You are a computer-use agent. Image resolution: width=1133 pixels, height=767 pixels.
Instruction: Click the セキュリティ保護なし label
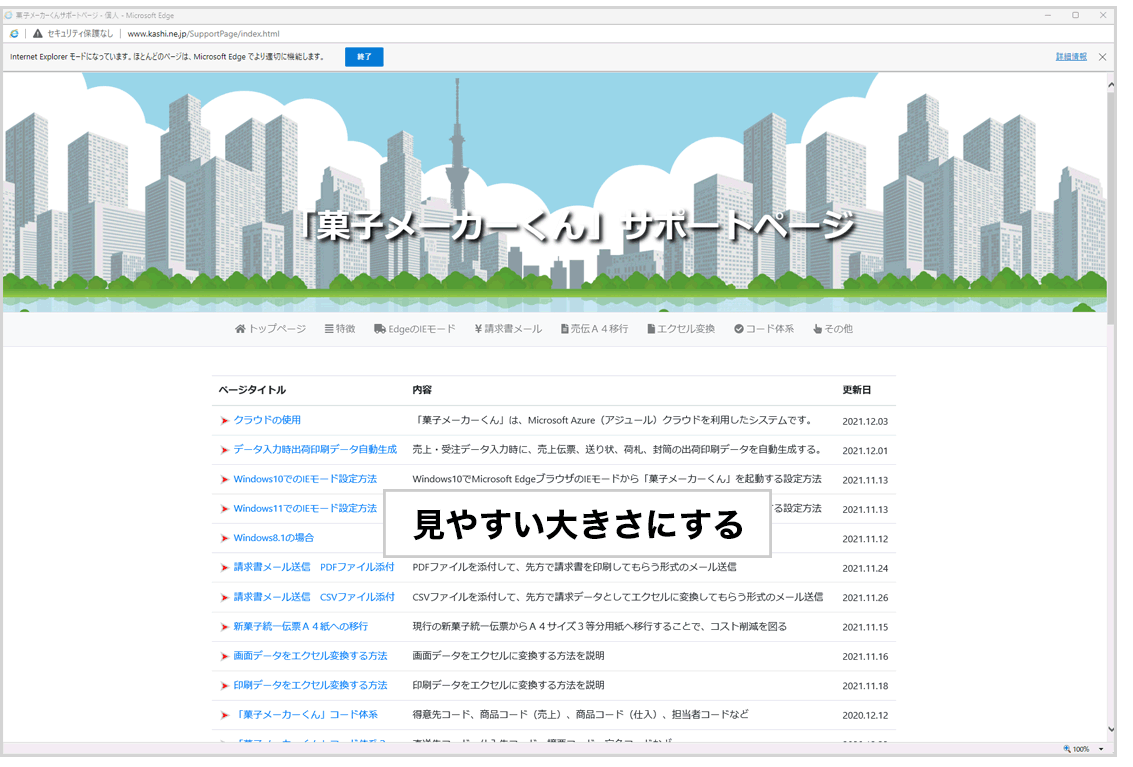point(80,33)
